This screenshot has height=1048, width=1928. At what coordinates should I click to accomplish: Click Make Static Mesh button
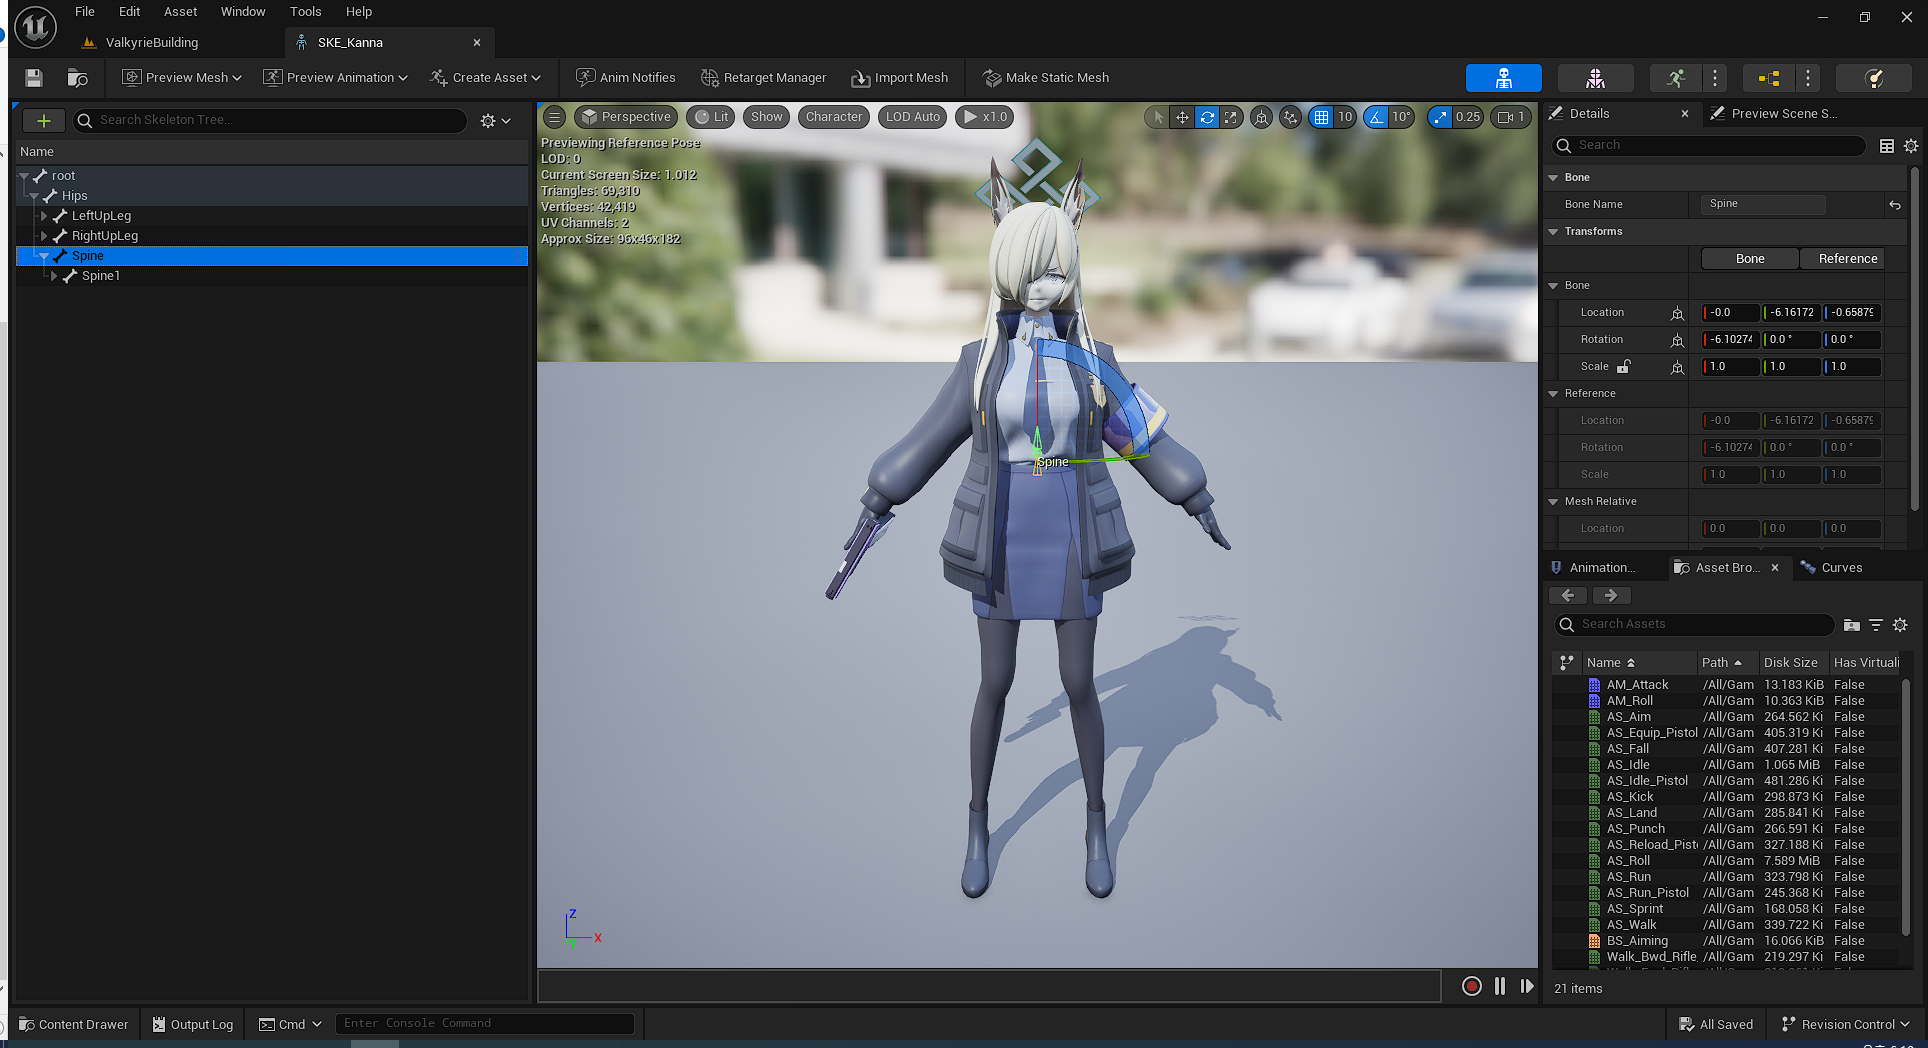pos(1046,78)
